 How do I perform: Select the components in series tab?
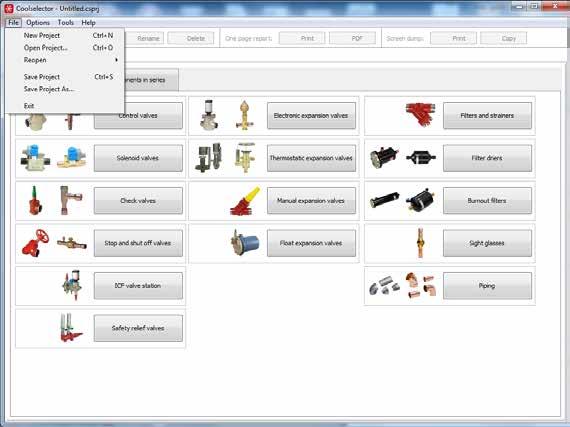tap(151, 80)
